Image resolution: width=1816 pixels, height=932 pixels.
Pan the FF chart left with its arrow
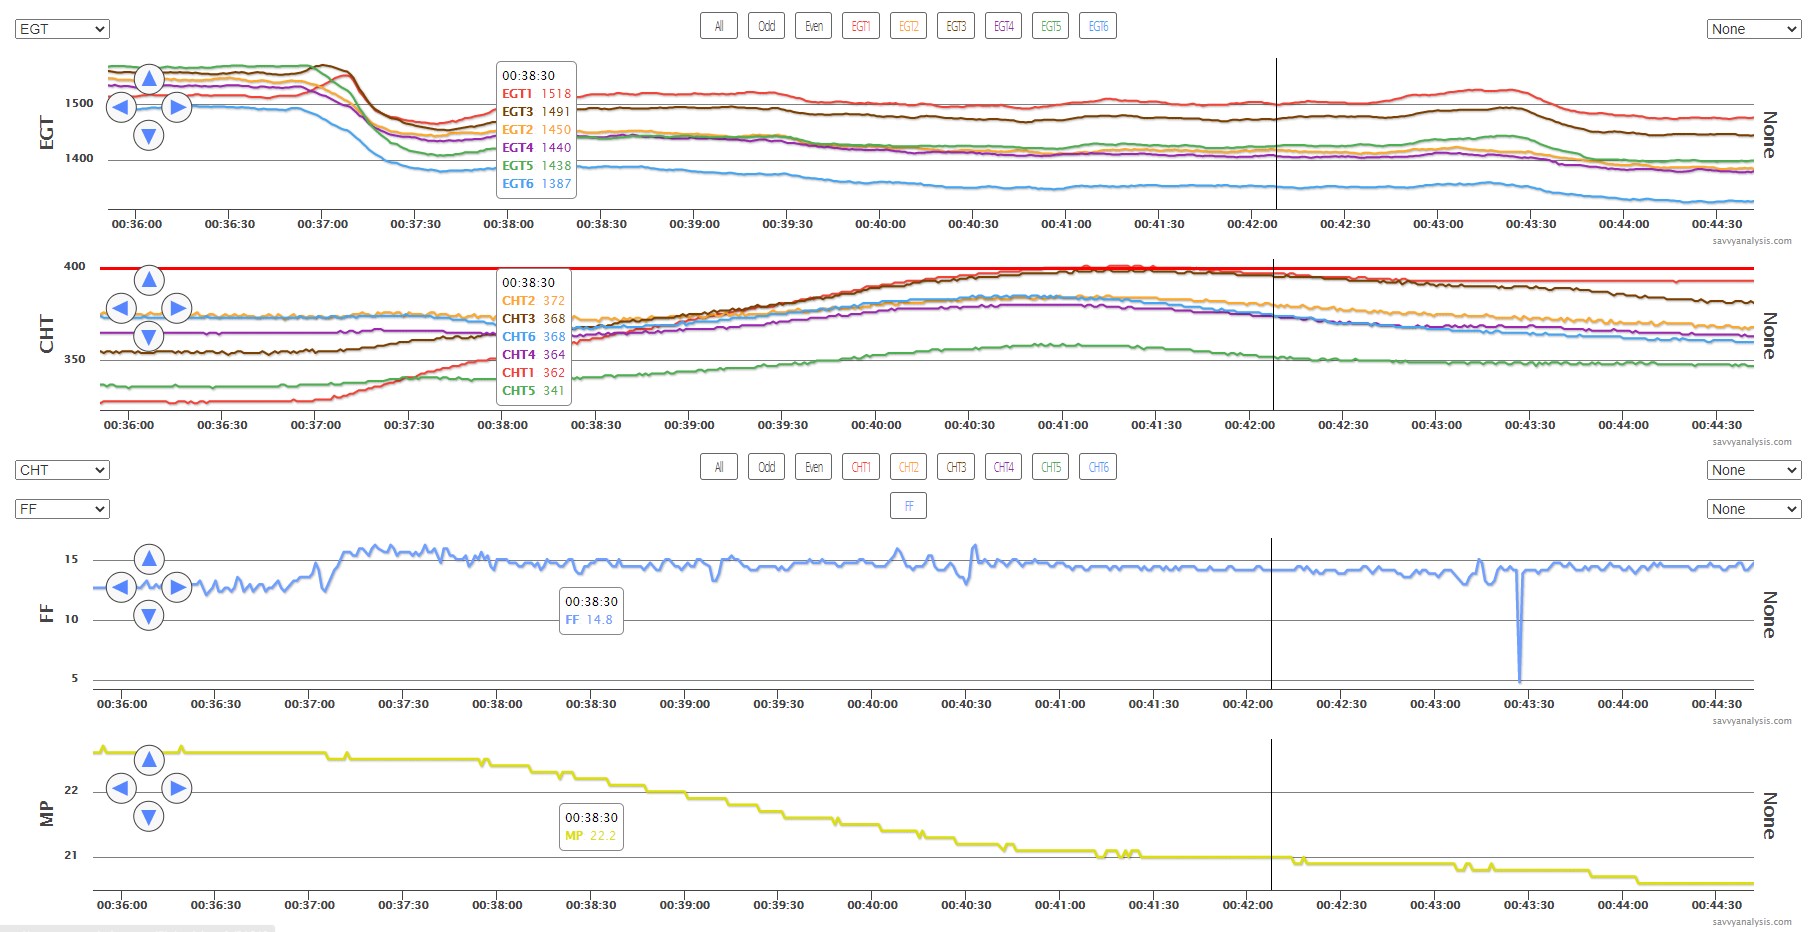121,587
